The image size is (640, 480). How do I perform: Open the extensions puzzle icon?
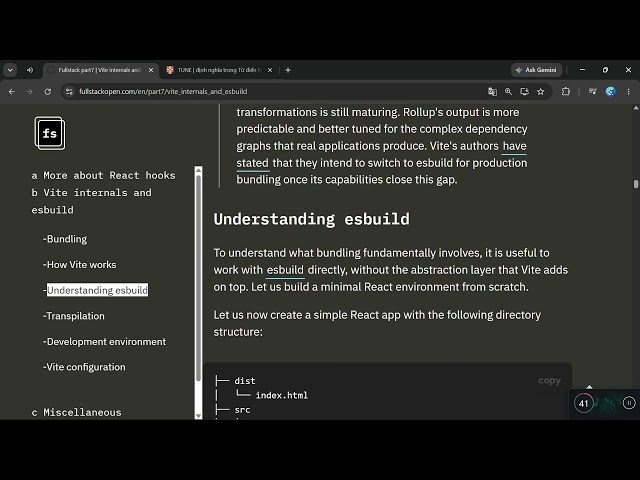click(x=566, y=91)
